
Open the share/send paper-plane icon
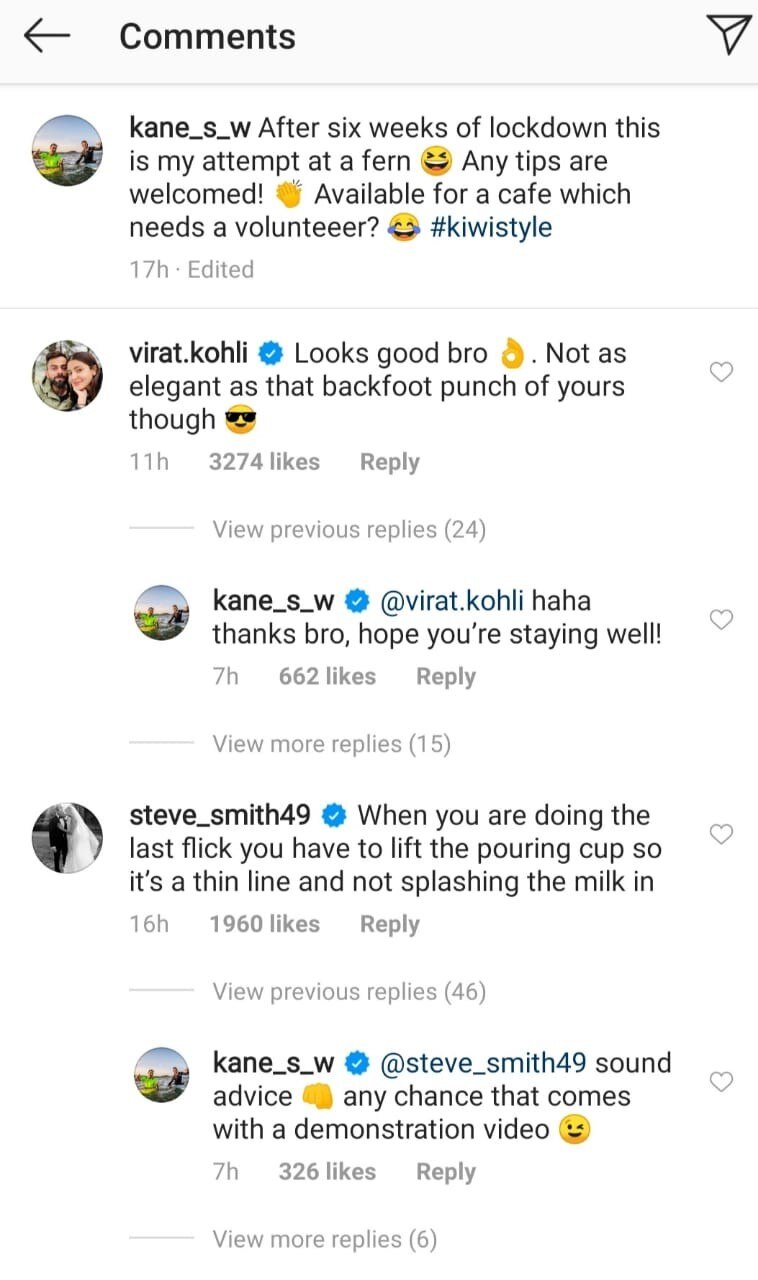[x=728, y=36]
